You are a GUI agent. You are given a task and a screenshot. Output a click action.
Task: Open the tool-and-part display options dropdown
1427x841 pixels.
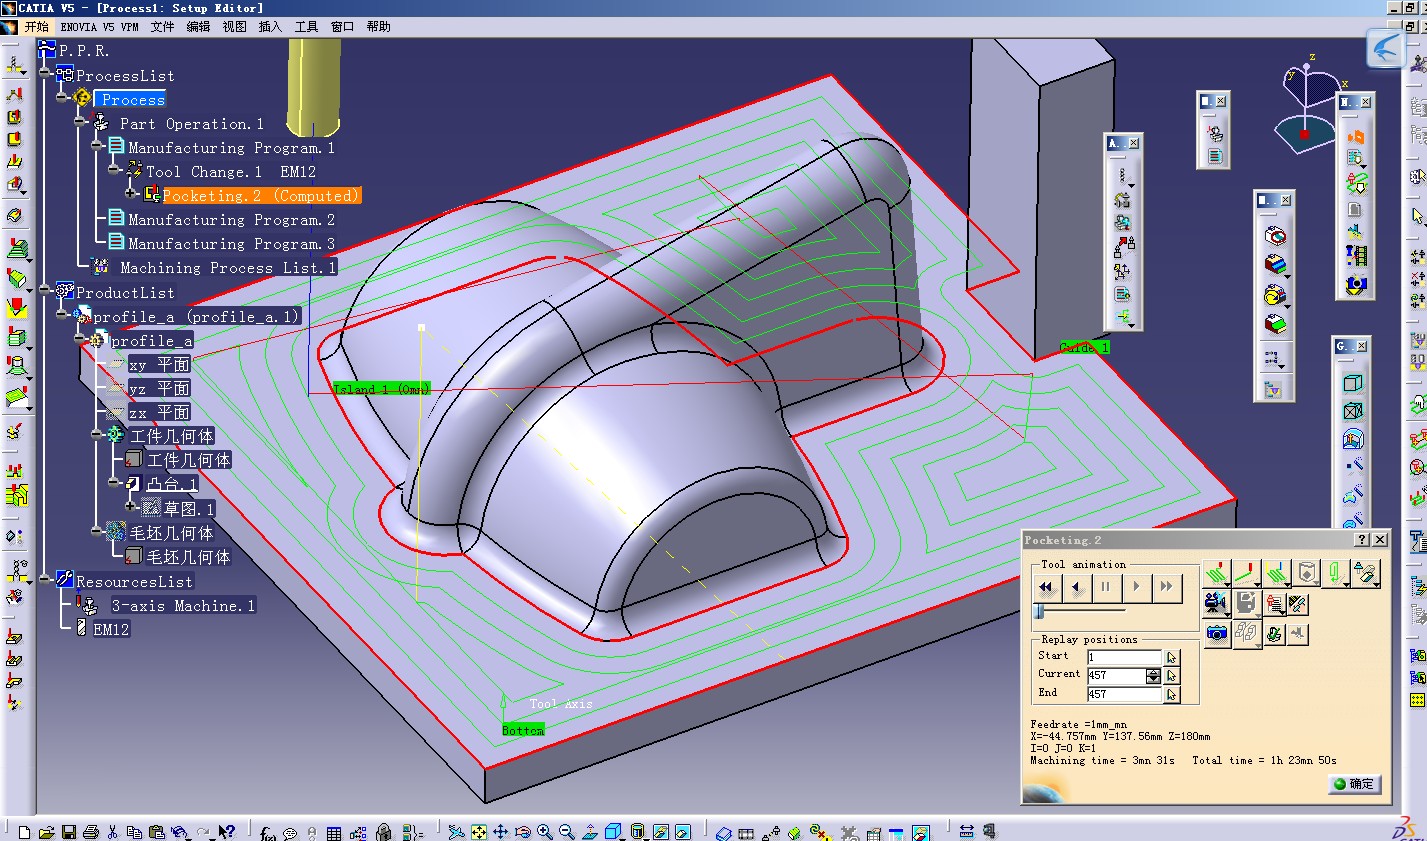(x=1366, y=573)
